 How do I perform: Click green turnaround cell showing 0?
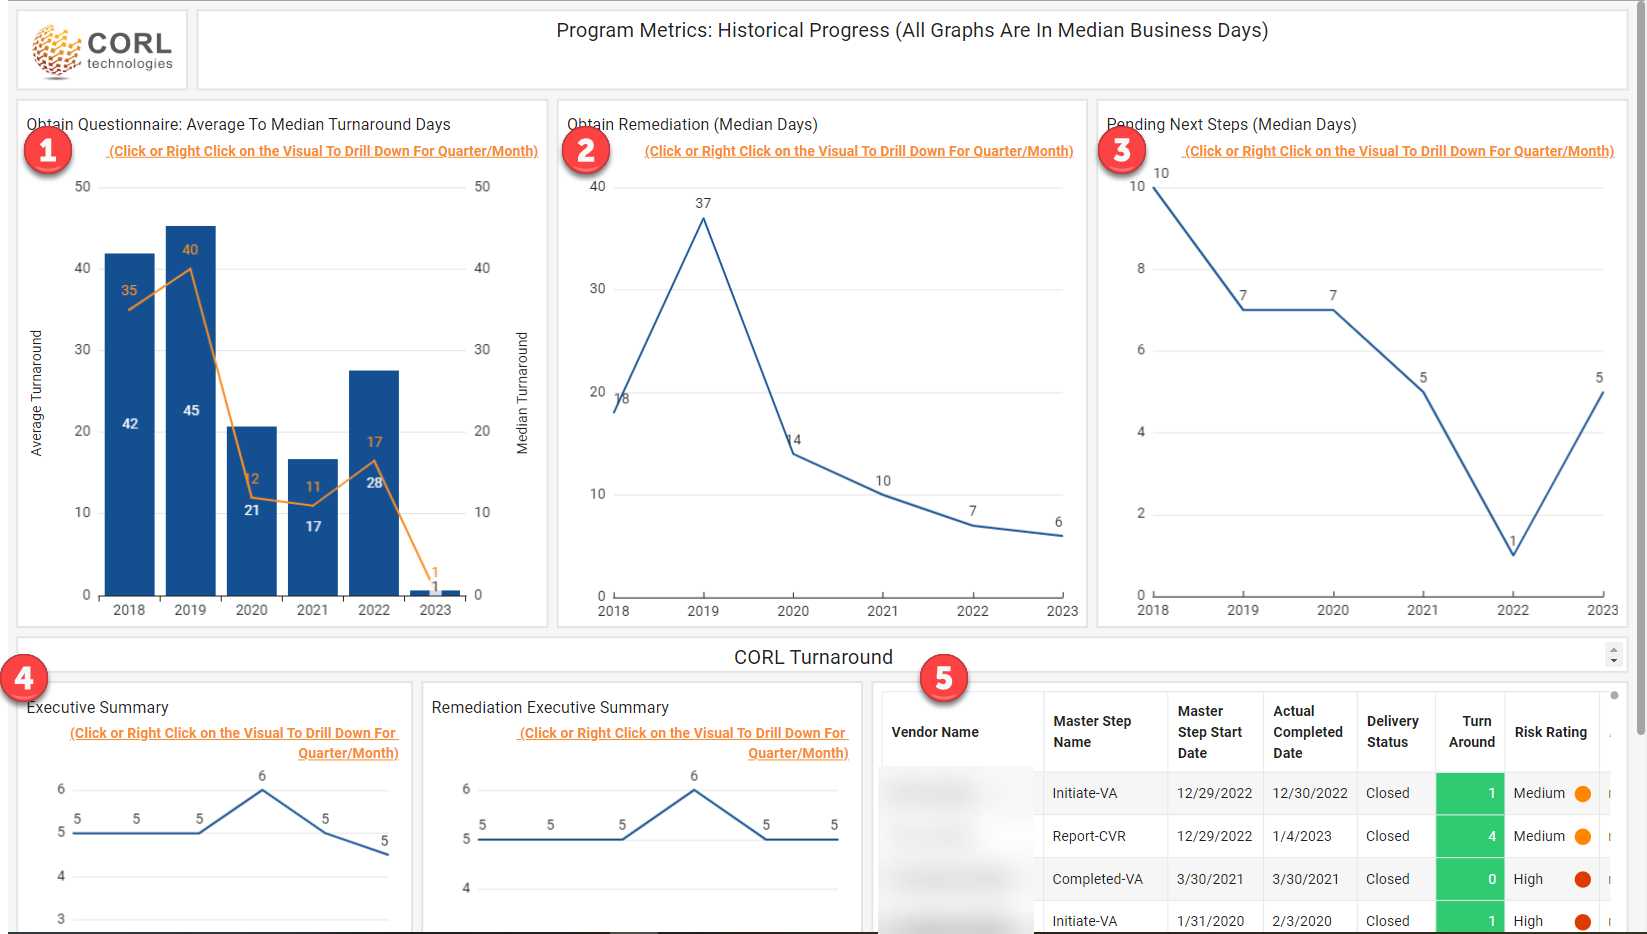point(1470,879)
